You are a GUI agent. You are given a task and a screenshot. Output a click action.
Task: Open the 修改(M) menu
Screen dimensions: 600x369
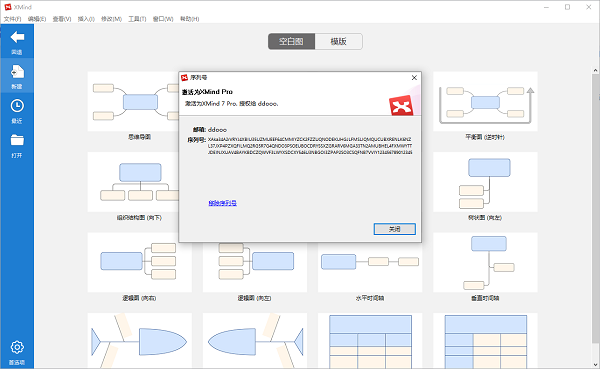coord(111,19)
